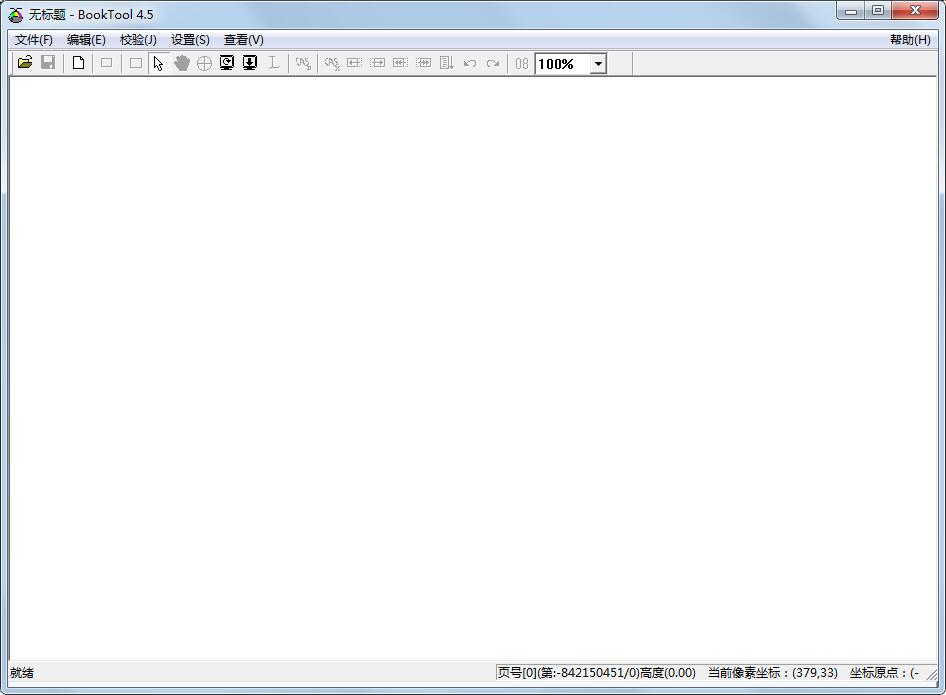This screenshot has height=695, width=946.
Task: Click the 08 numbering toolbar icon
Action: pyautogui.click(x=521, y=63)
